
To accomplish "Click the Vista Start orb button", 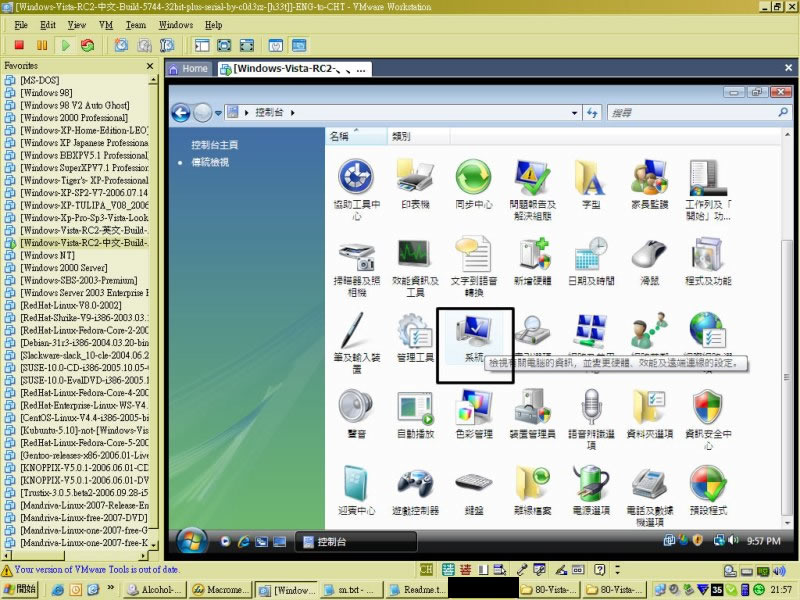I will click(x=191, y=541).
